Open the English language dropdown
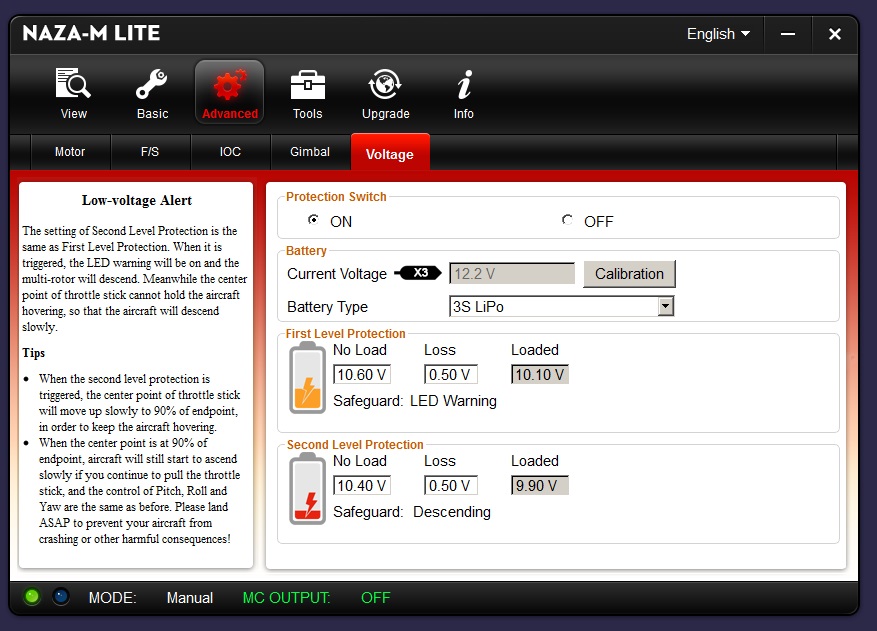The width and height of the screenshot is (877, 631). [x=718, y=34]
